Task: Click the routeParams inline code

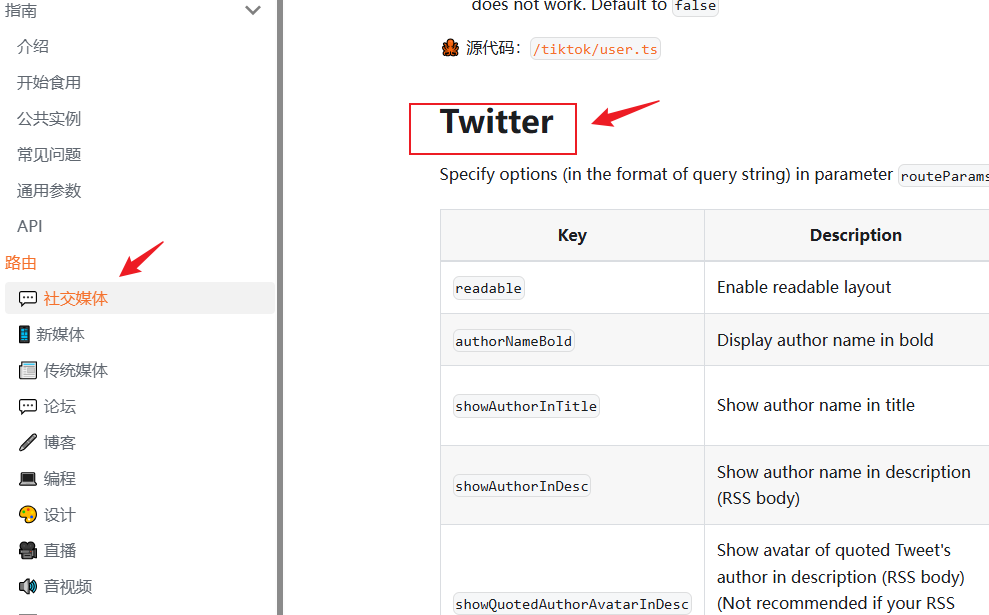Action: [944, 176]
